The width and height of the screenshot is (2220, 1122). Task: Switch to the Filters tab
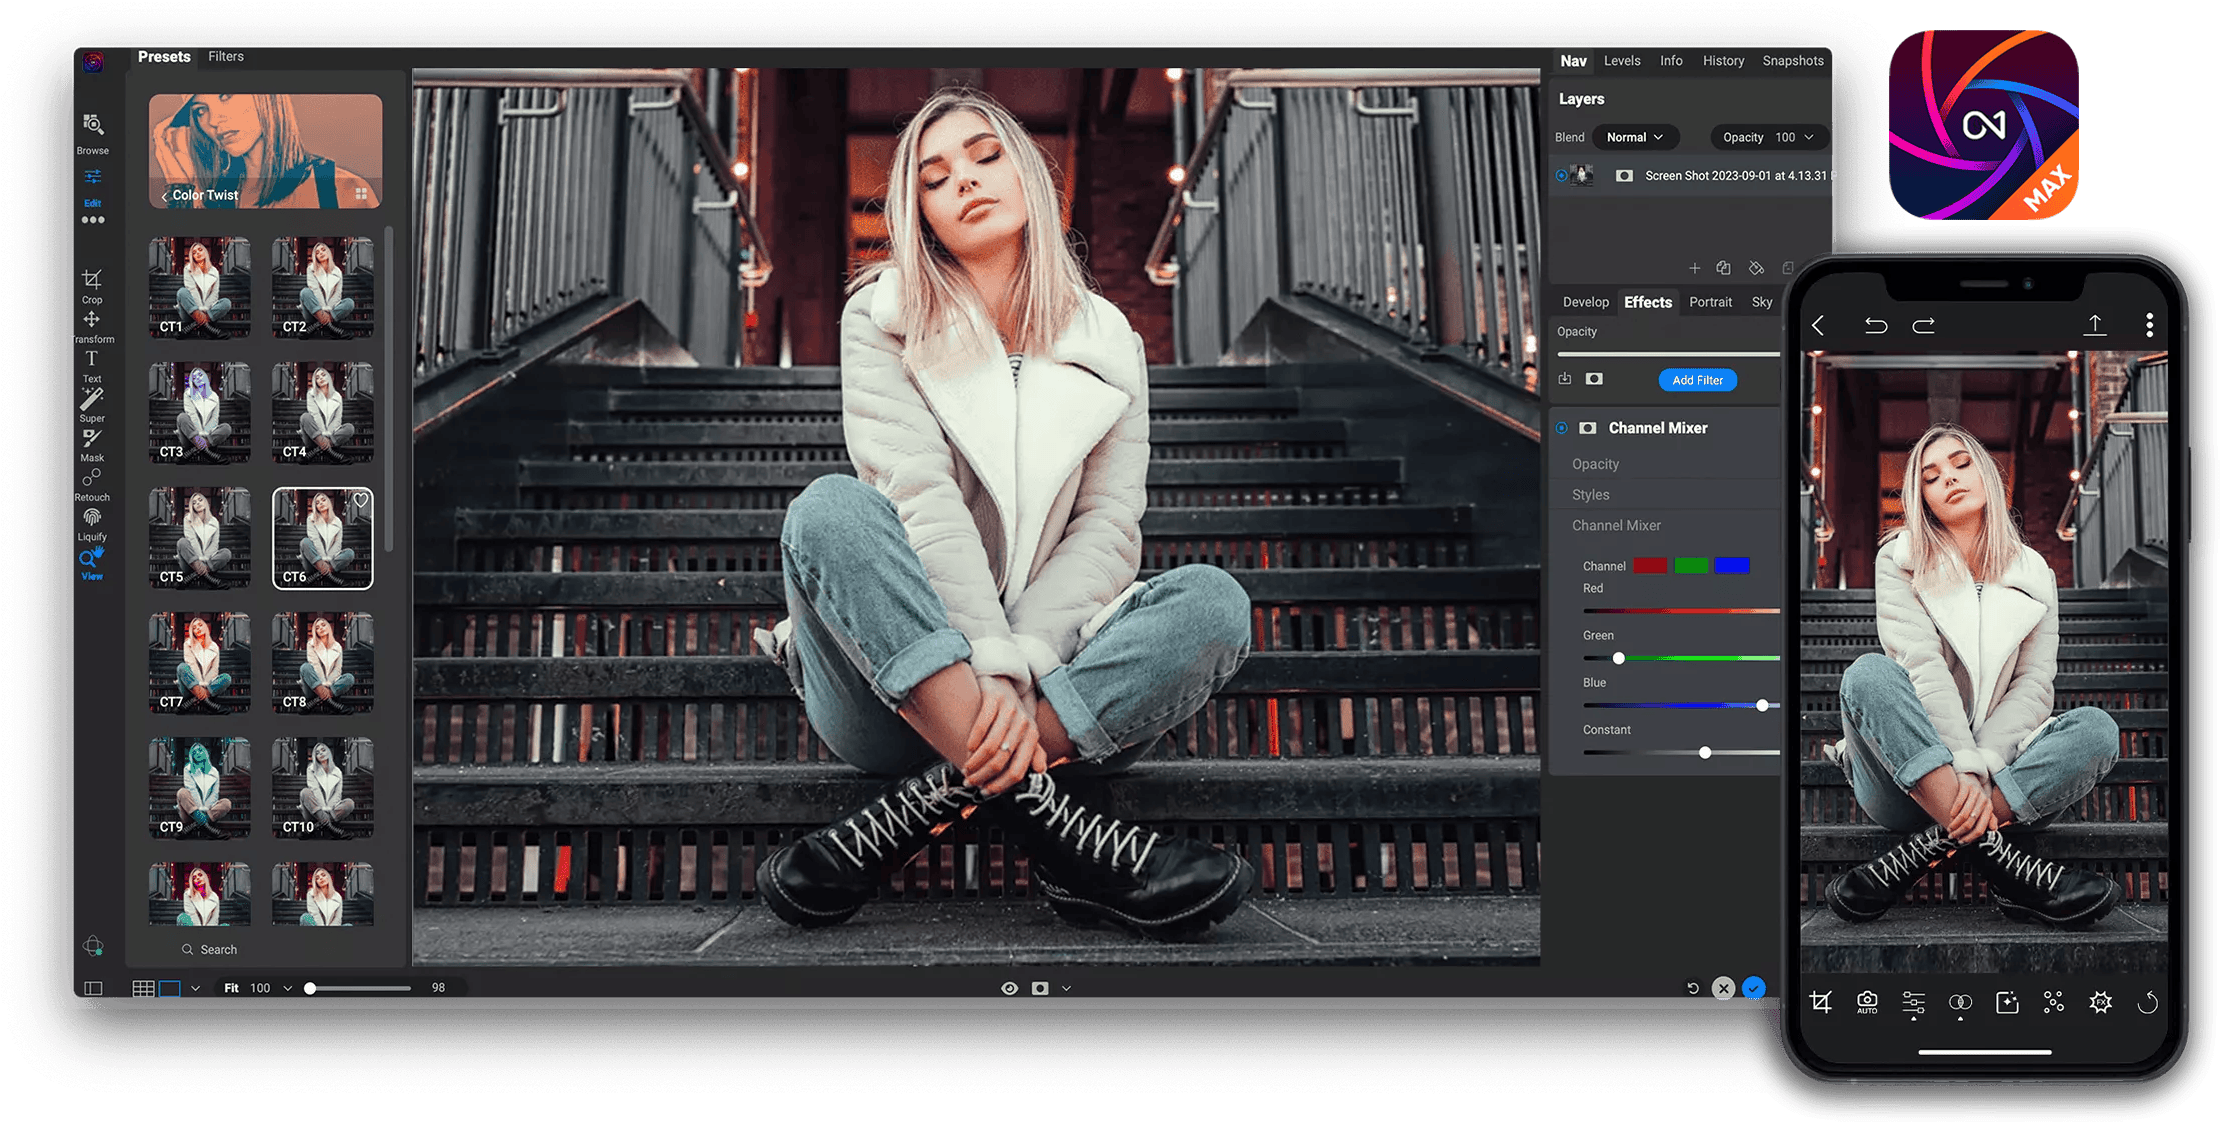pos(226,57)
